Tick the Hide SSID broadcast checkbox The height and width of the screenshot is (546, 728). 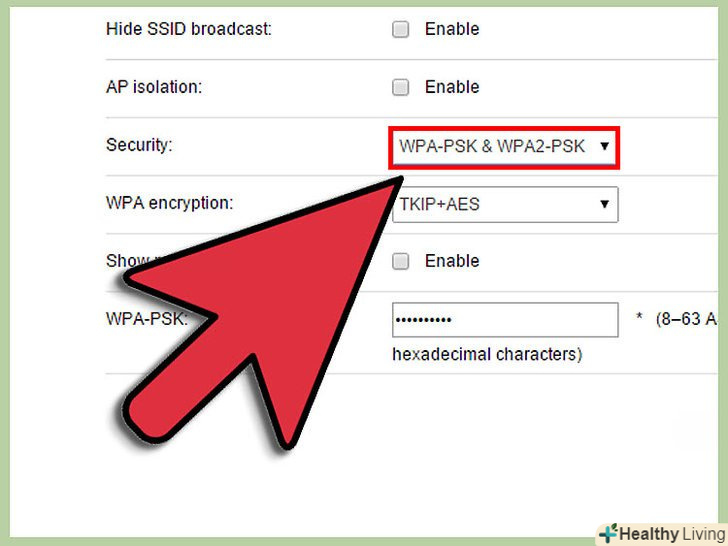400,29
